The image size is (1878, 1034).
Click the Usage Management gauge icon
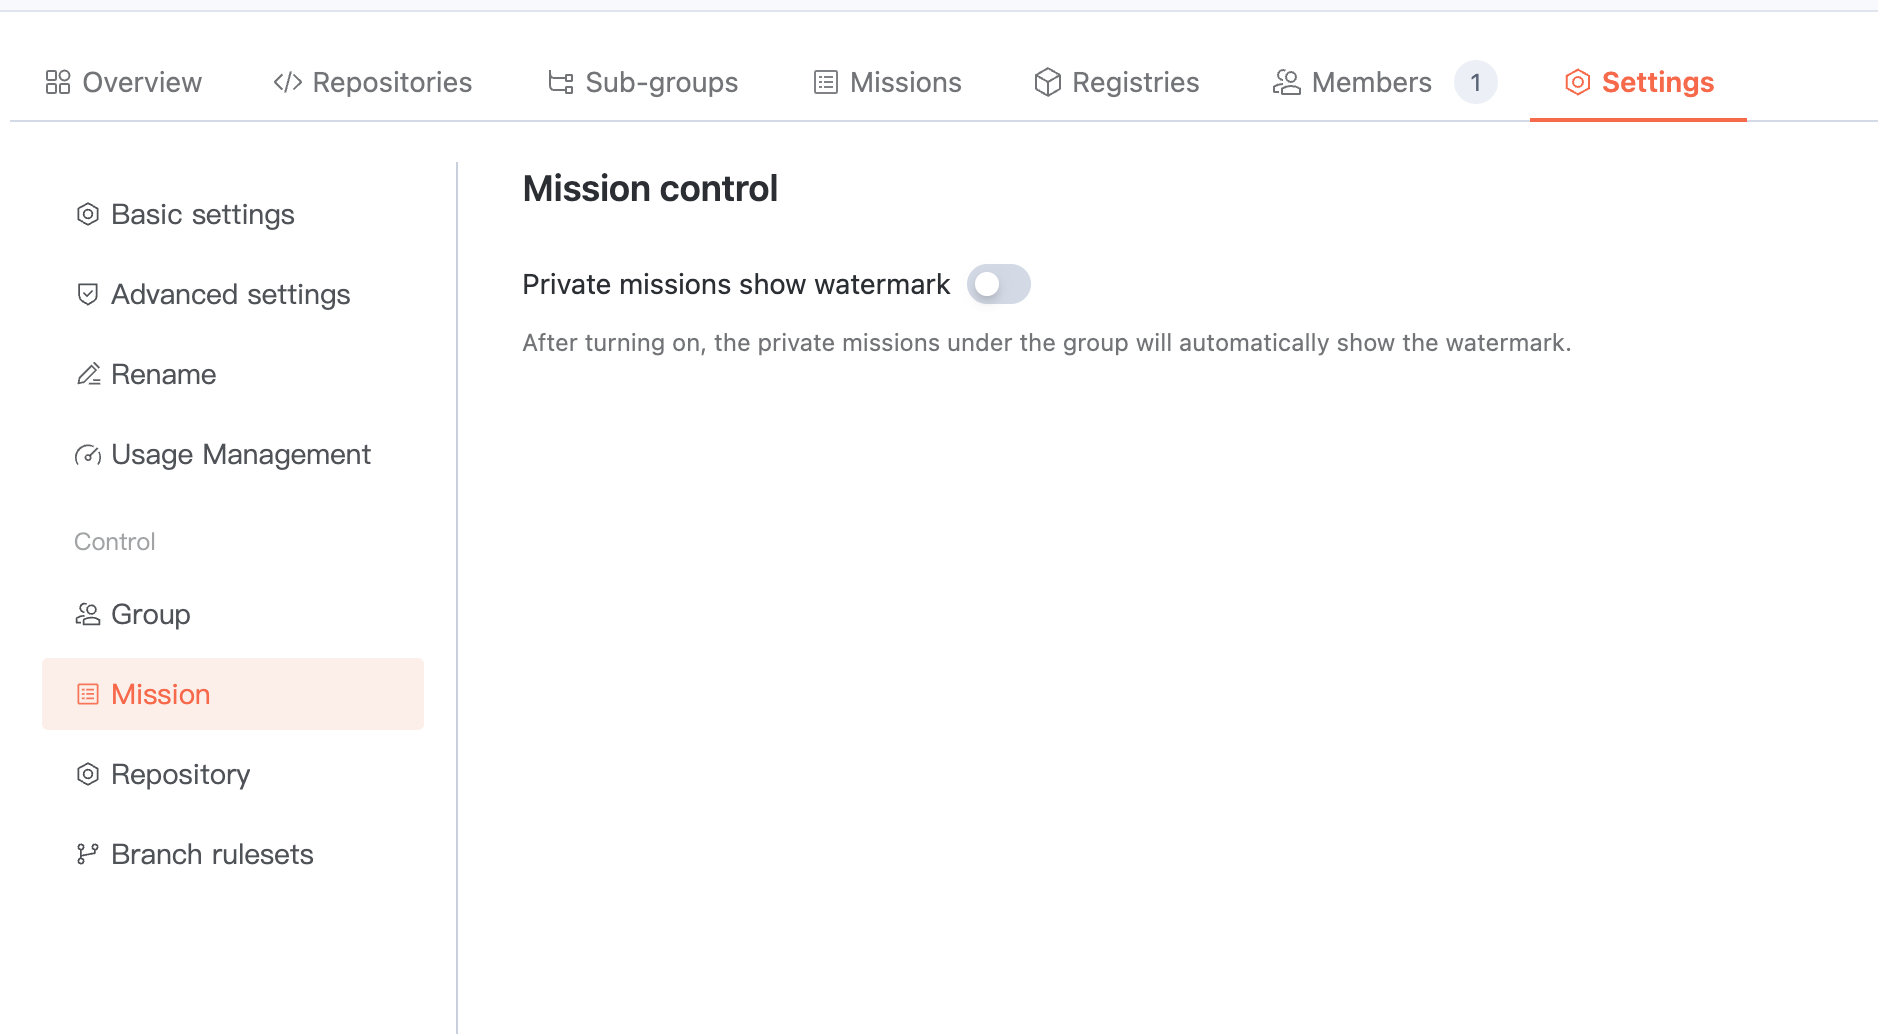[x=88, y=455]
